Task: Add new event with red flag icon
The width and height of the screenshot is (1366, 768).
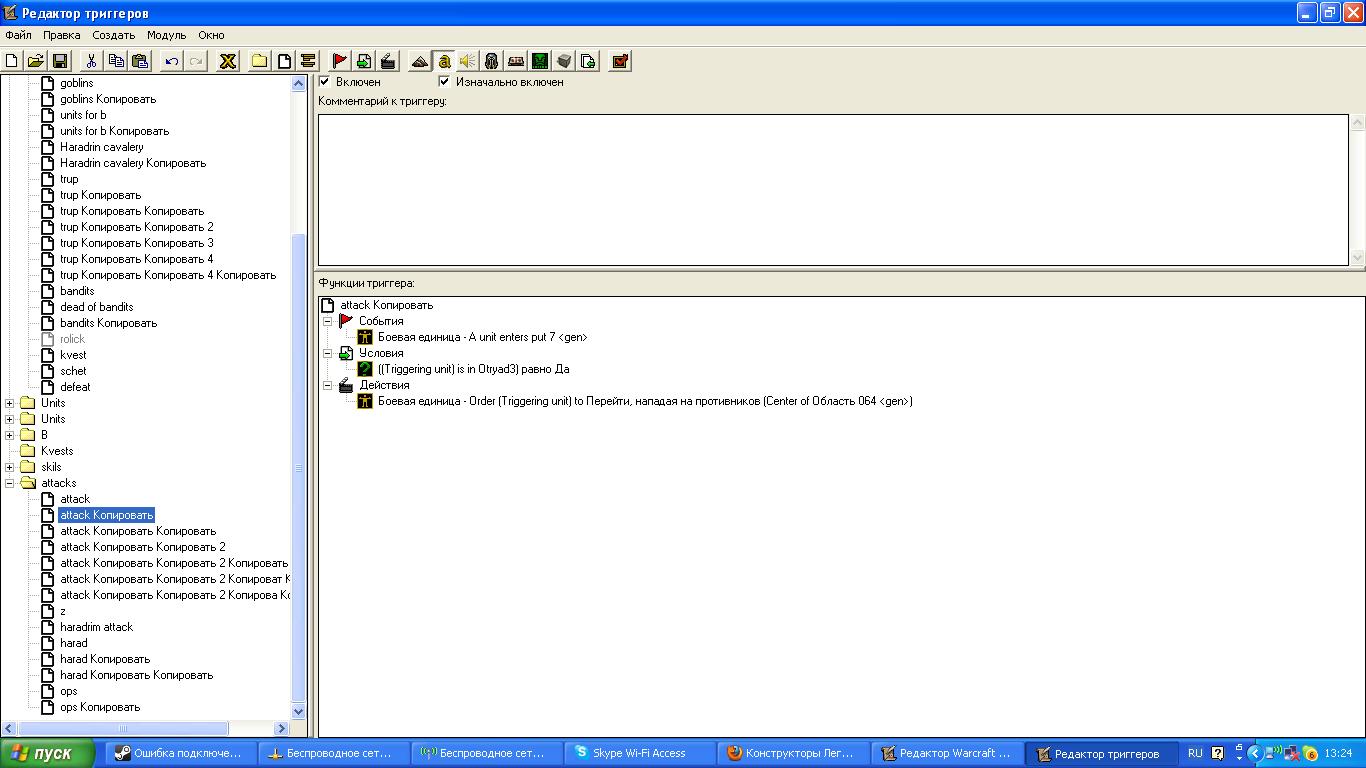Action: tap(340, 61)
